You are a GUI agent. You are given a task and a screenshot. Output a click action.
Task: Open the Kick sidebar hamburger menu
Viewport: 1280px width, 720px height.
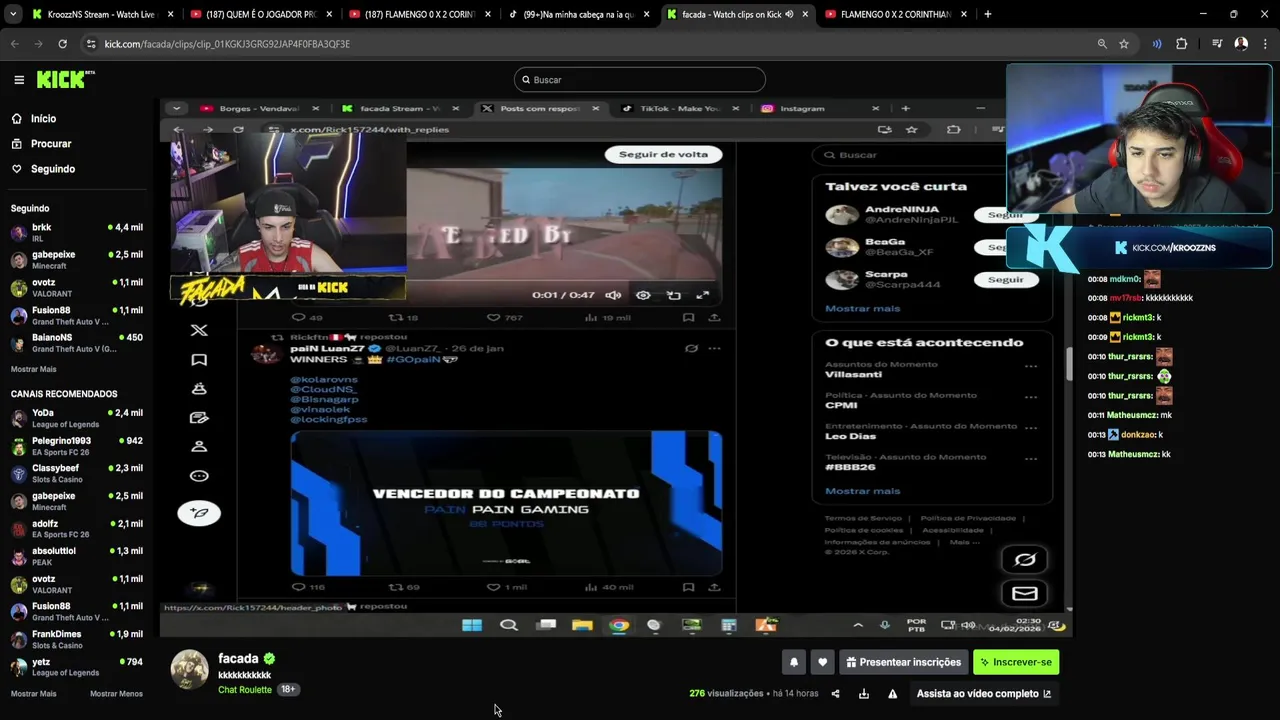point(19,80)
